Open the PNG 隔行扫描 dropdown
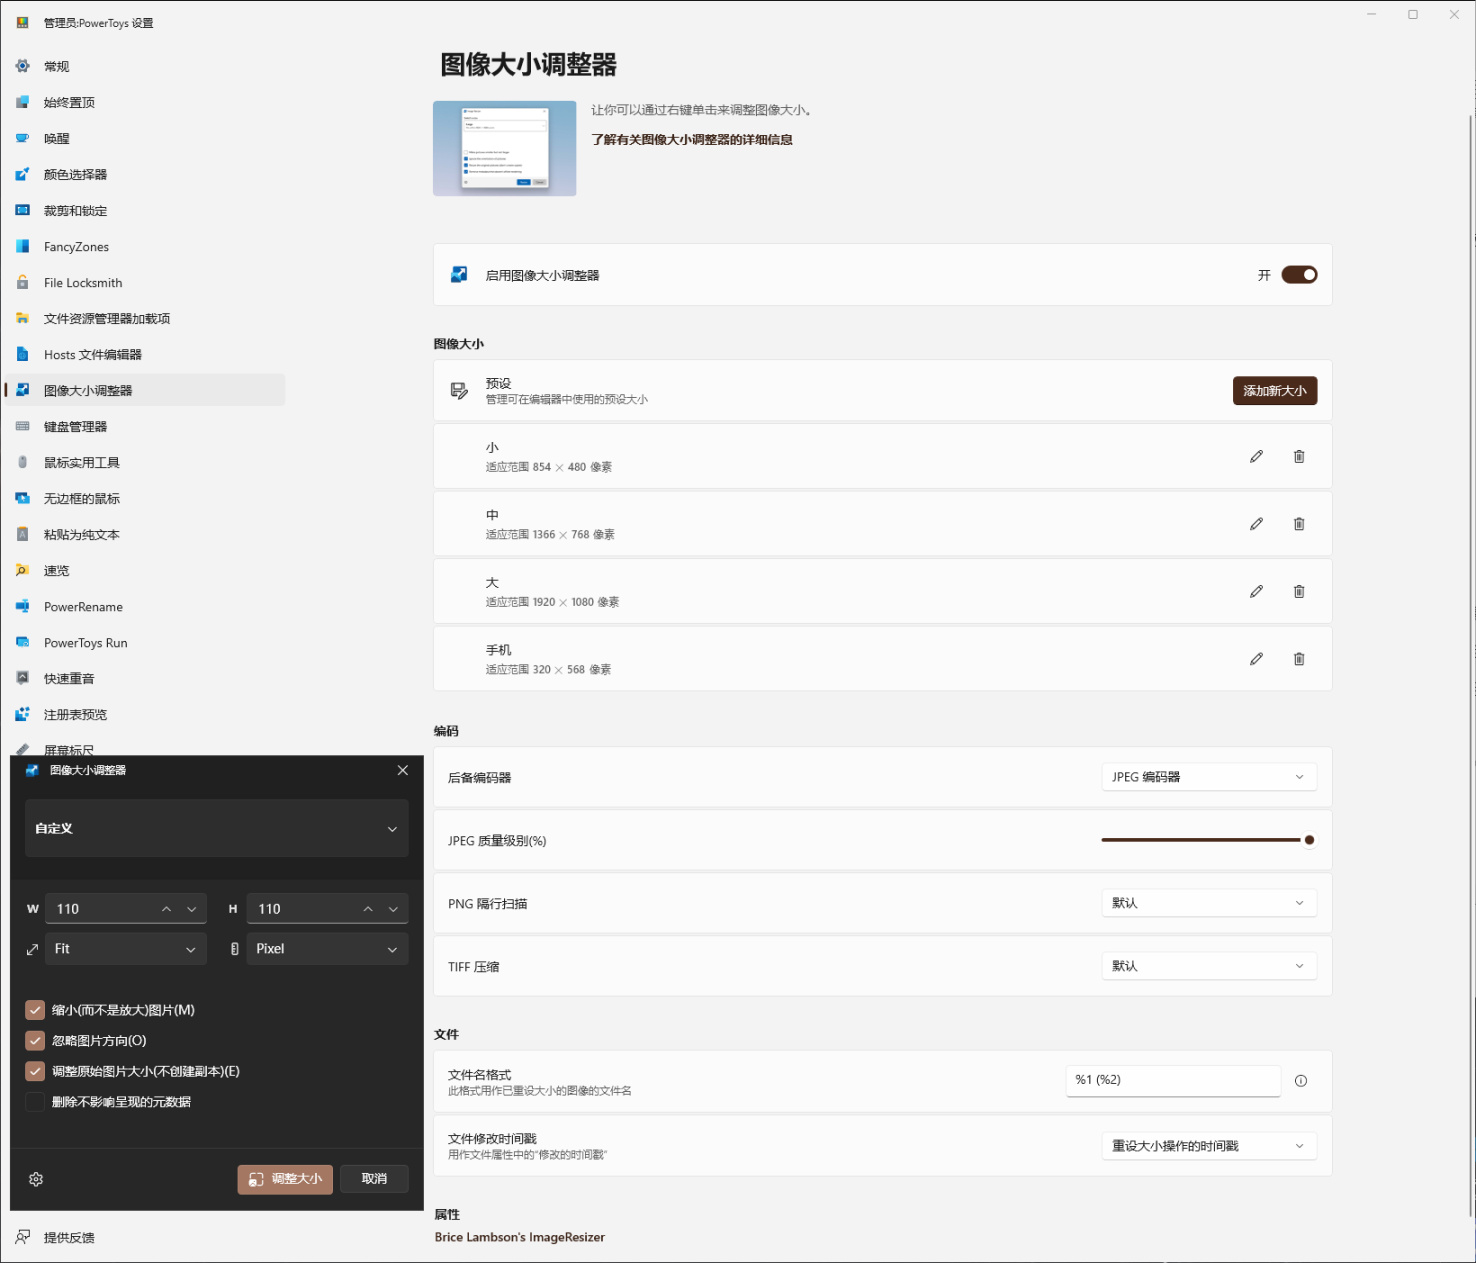The width and height of the screenshot is (1476, 1263). pyautogui.click(x=1209, y=903)
